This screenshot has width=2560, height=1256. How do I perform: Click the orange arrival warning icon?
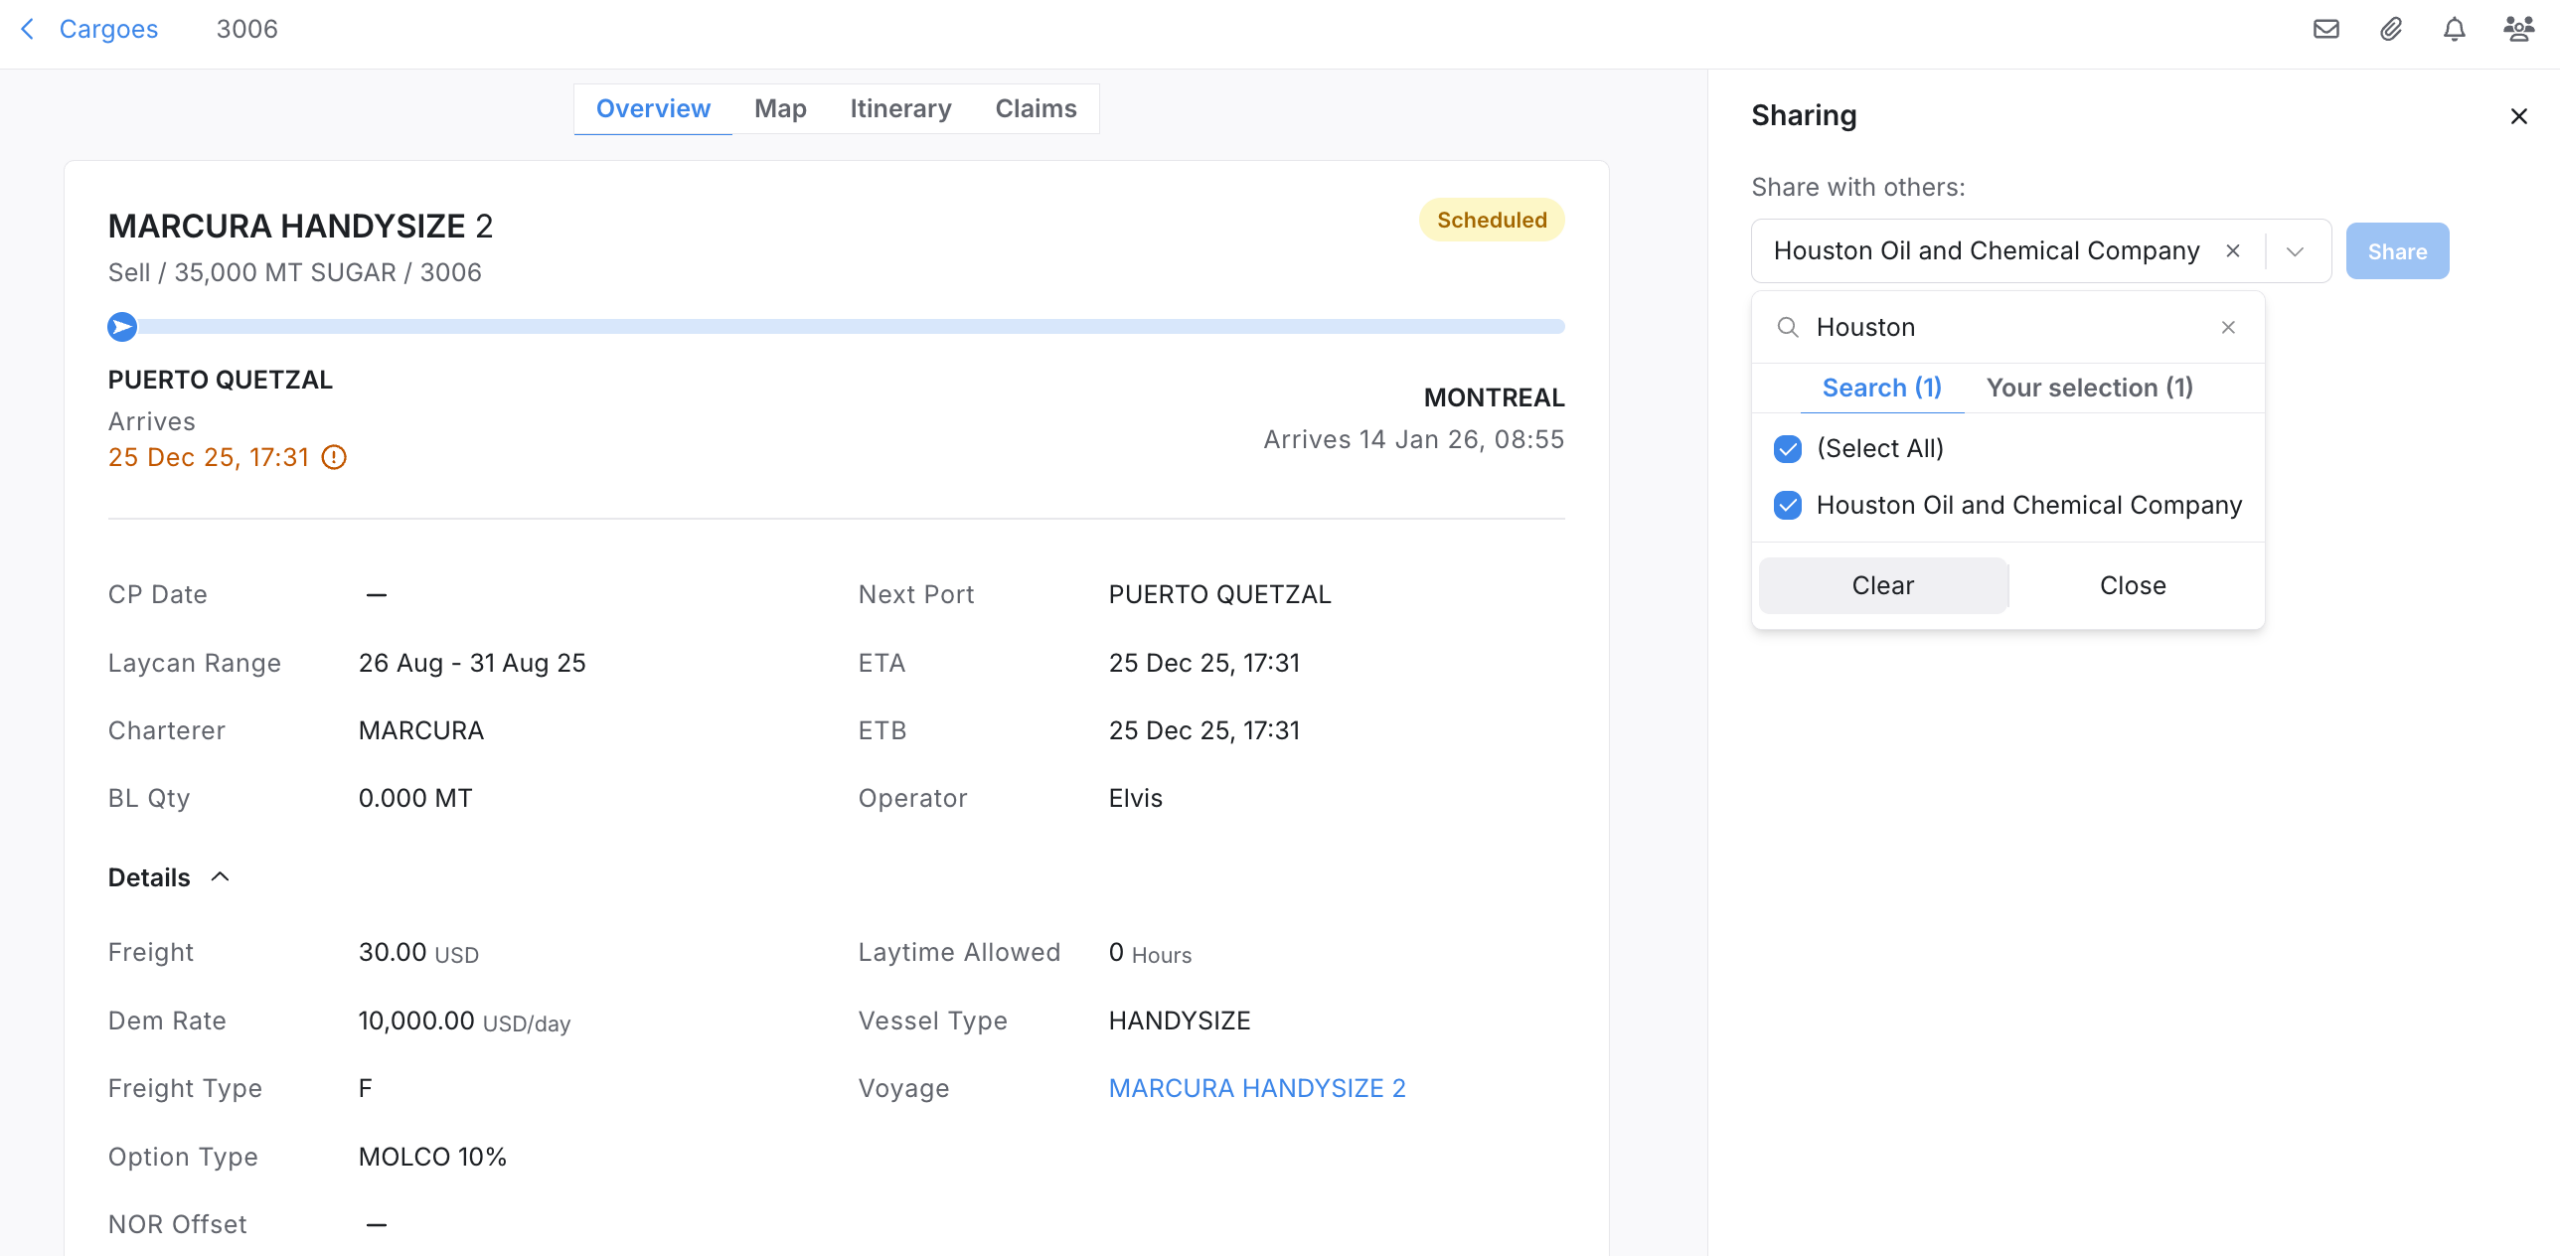click(x=334, y=457)
